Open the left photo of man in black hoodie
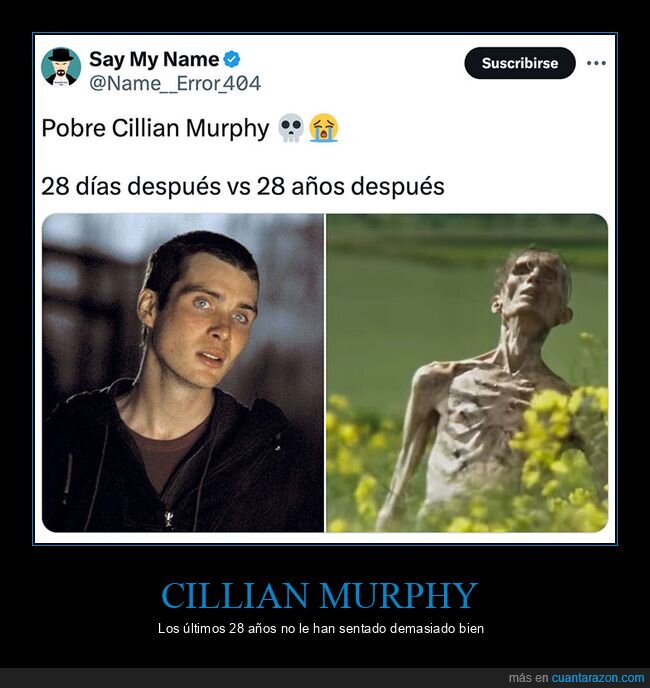This screenshot has height=688, width=650. tap(183, 373)
